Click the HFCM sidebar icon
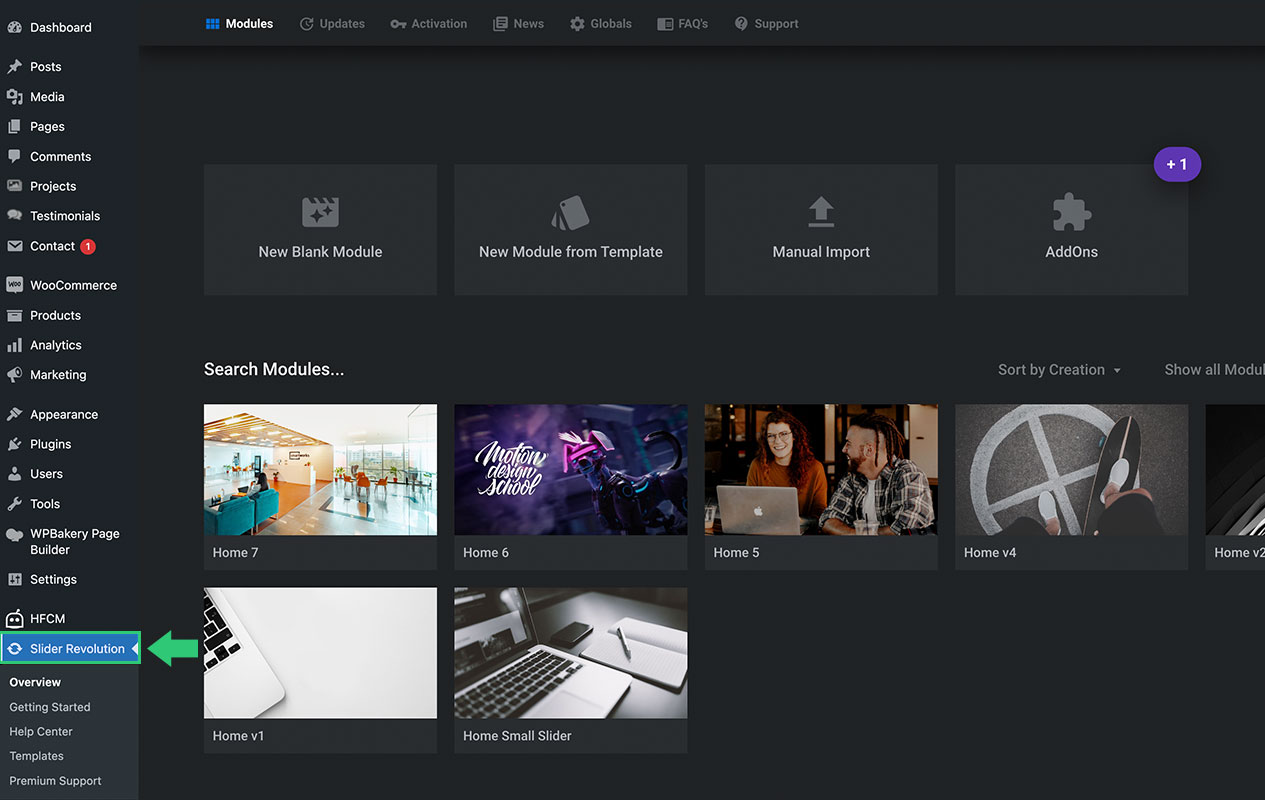This screenshot has height=800, width=1265. [x=14, y=619]
